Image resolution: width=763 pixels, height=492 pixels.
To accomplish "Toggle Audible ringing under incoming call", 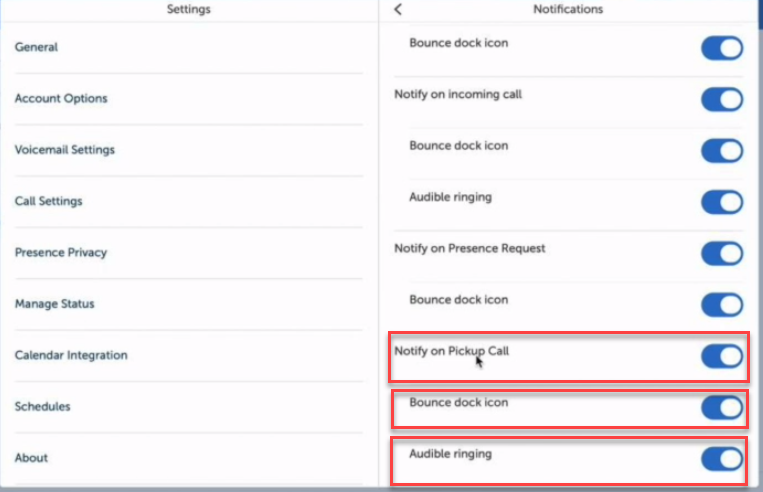I will (722, 202).
